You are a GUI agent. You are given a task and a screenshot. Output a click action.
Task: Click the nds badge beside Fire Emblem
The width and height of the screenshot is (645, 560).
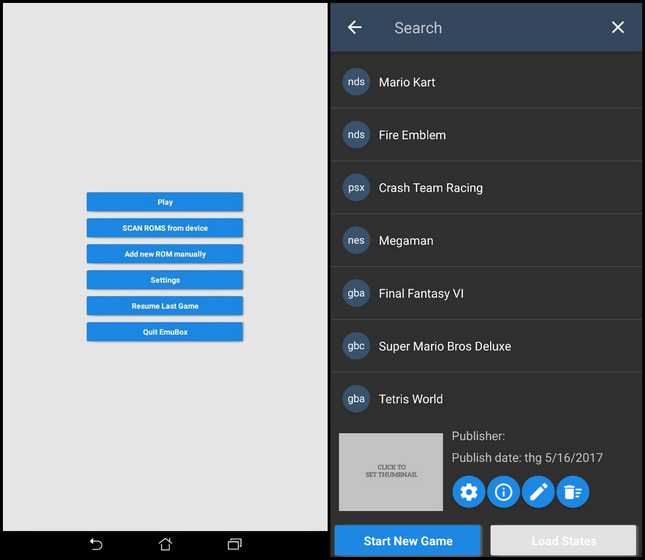356,135
